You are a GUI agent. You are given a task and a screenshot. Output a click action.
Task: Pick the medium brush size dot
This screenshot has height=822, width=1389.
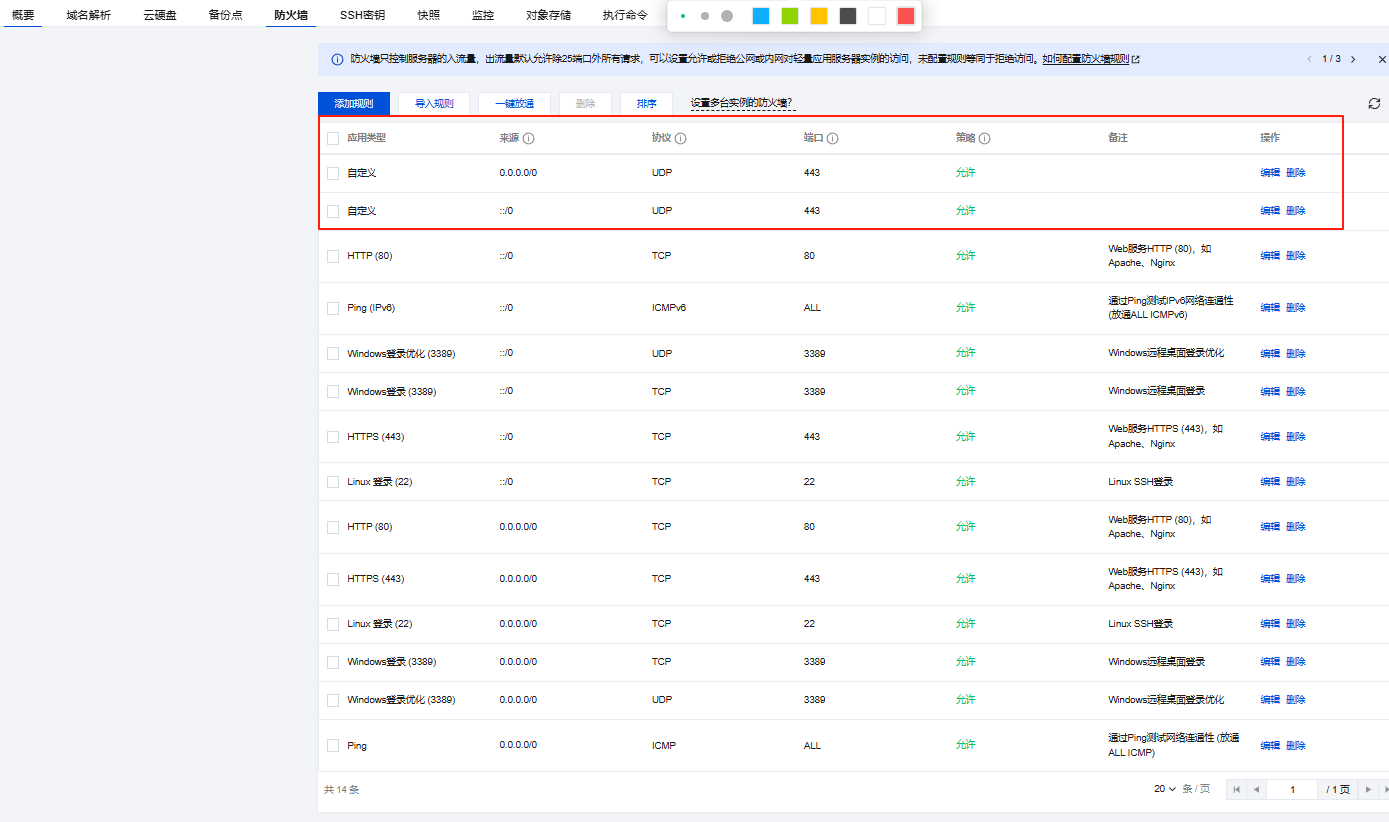705,16
